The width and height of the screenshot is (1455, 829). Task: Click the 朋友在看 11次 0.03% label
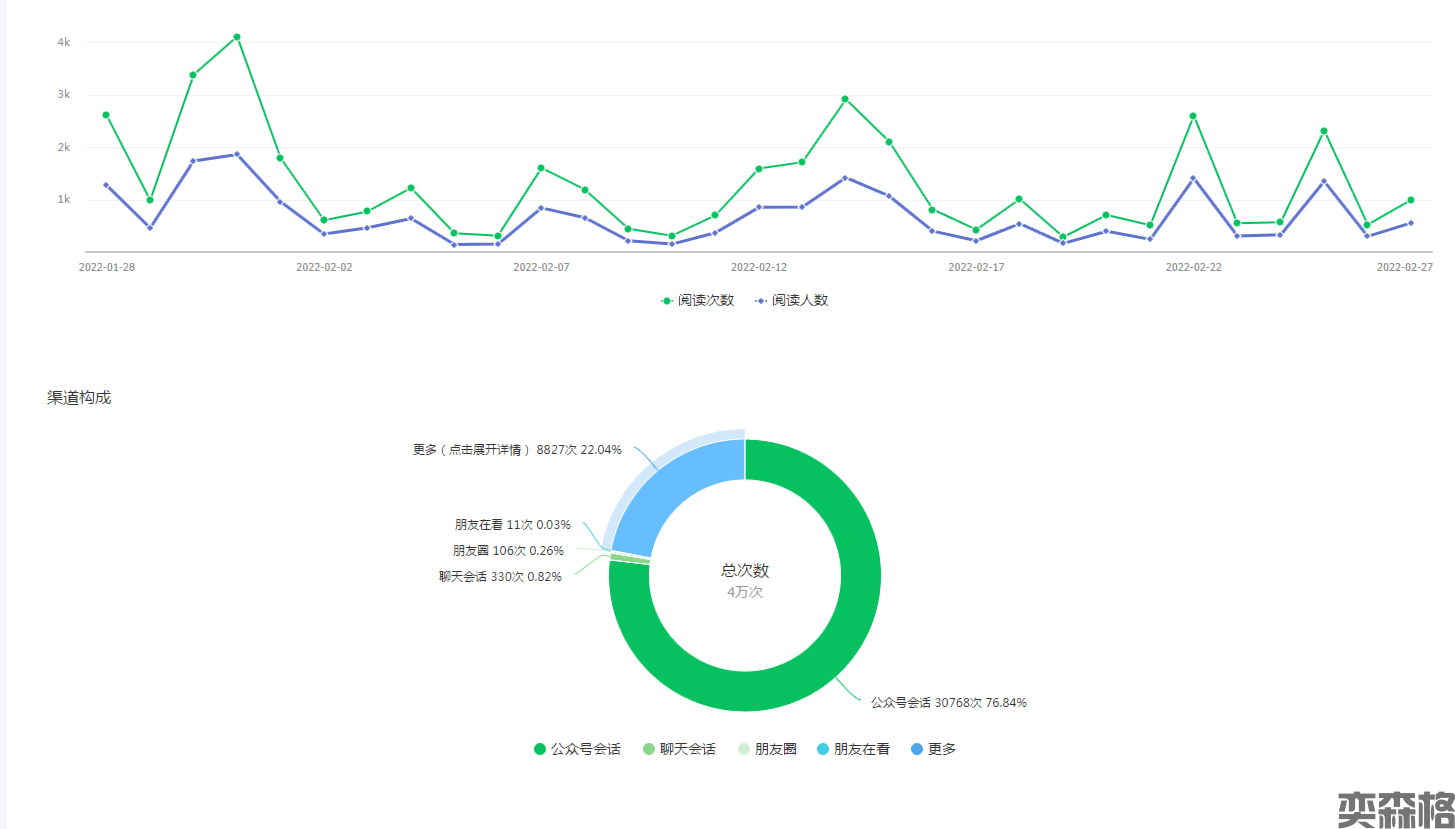click(x=512, y=524)
